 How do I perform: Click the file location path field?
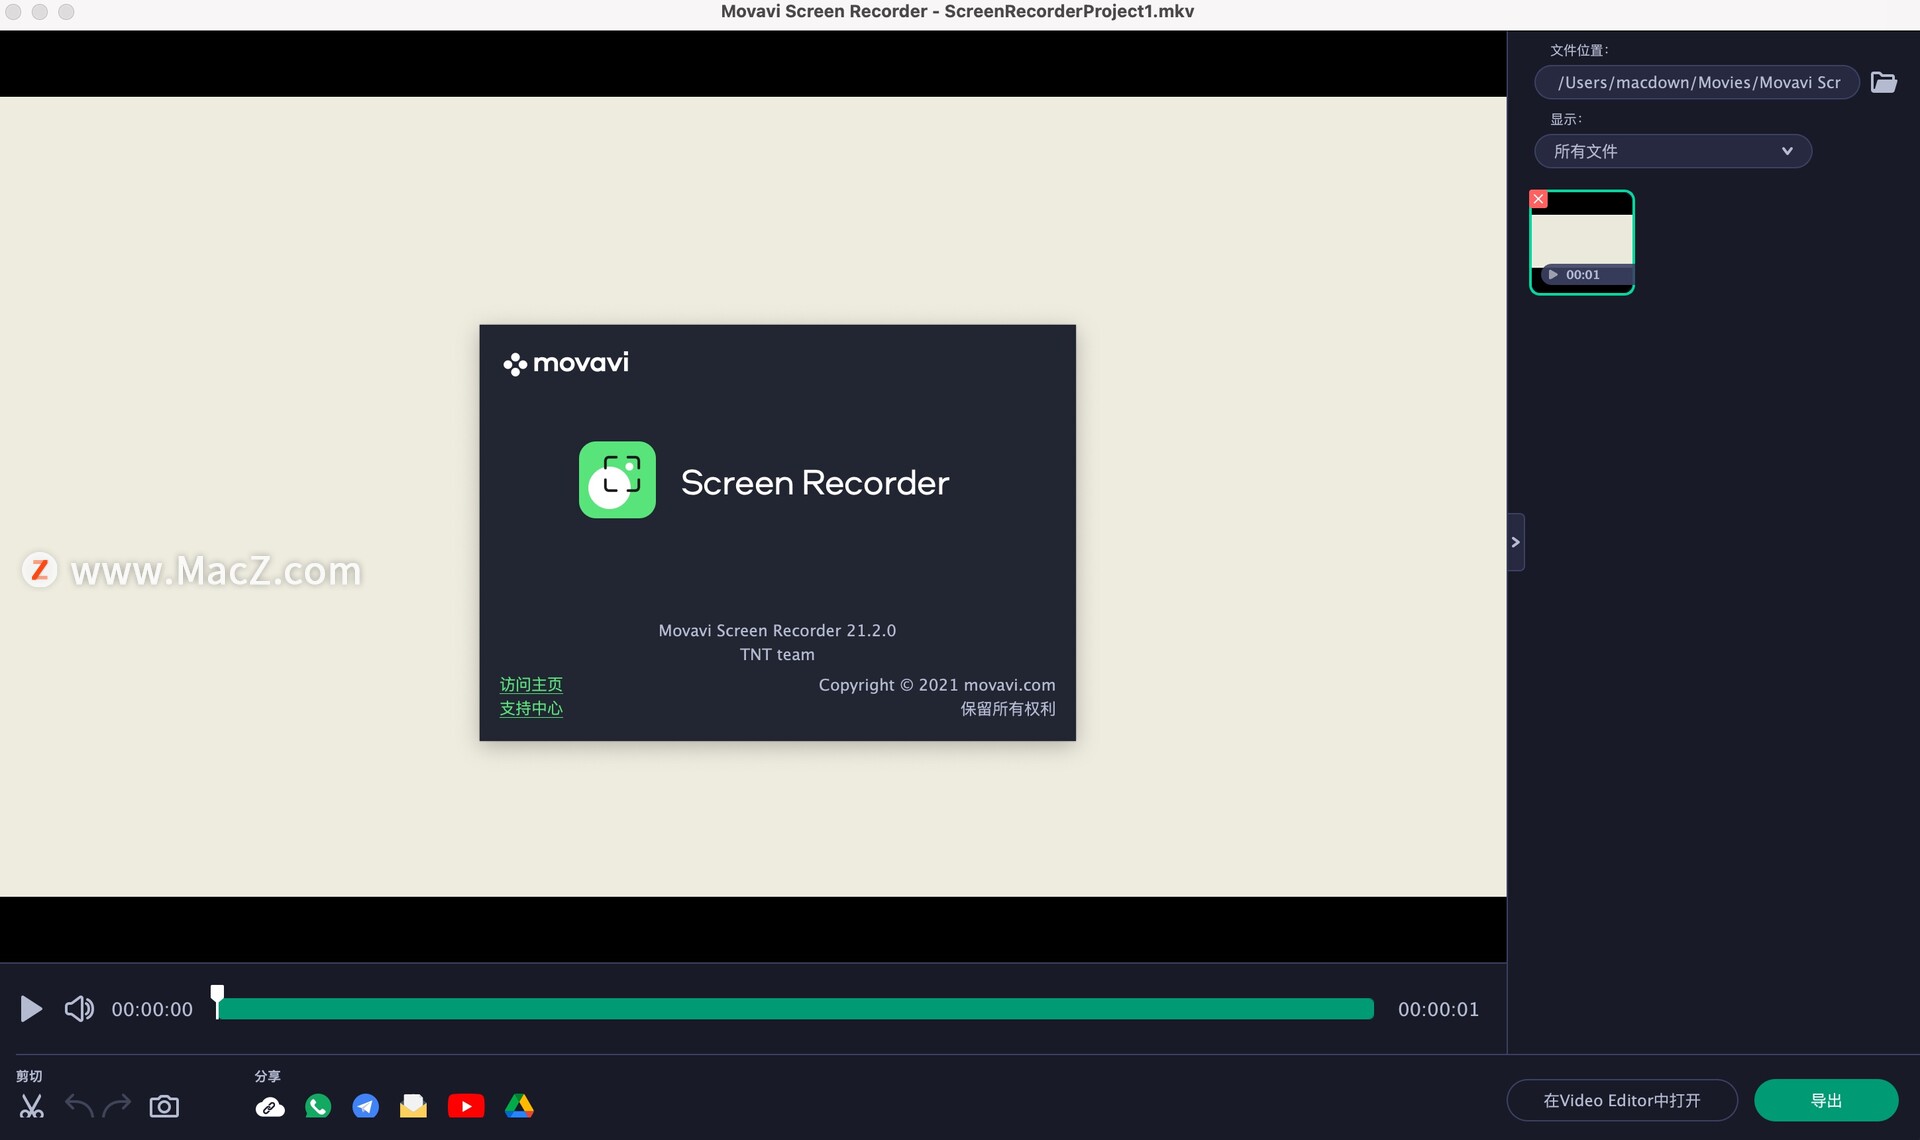[x=1697, y=82]
